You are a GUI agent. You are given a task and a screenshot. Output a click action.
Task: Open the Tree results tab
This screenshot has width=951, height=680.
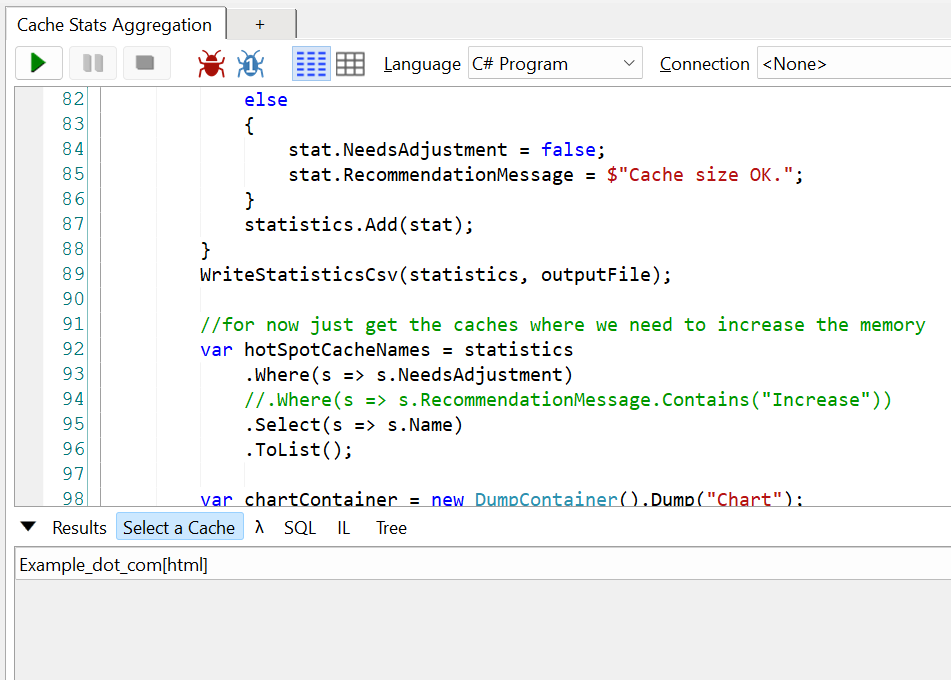pos(391,528)
